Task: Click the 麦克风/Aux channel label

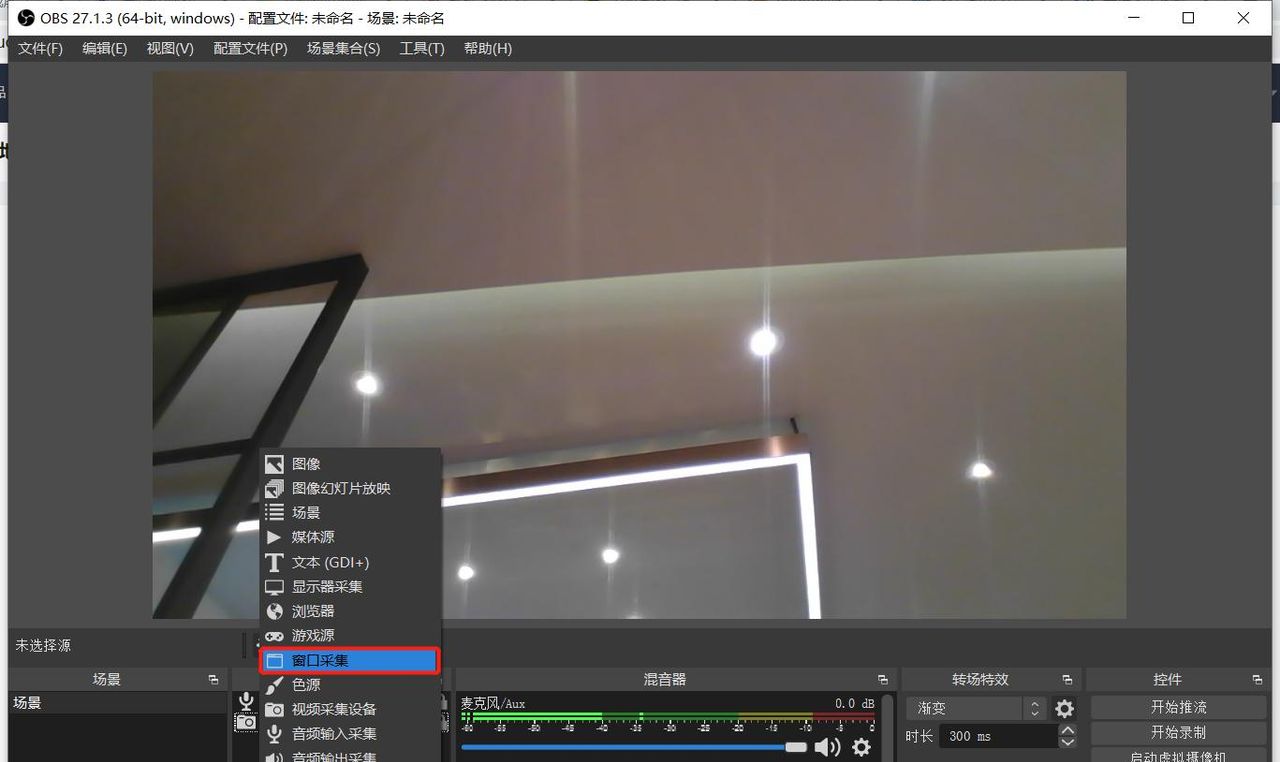Action: point(493,704)
